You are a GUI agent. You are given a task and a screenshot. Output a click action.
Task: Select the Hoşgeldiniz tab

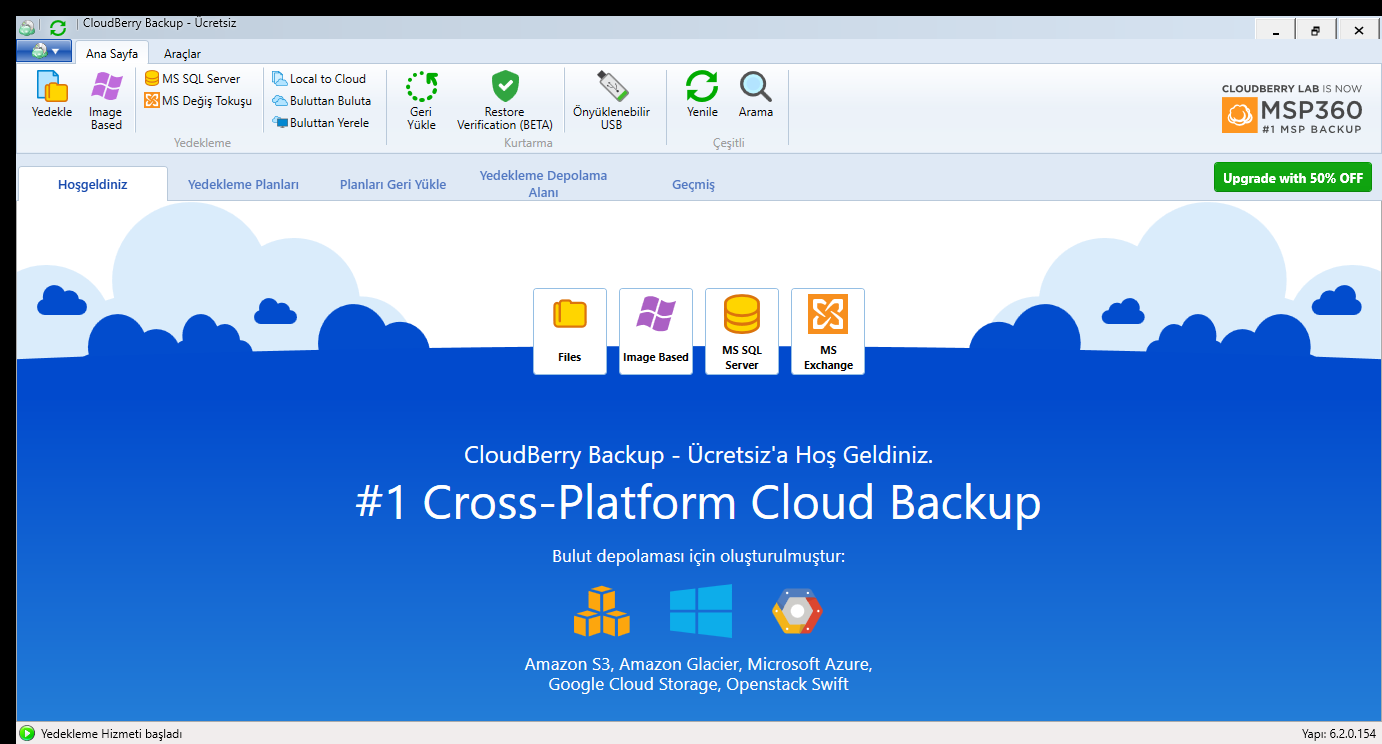pos(93,185)
